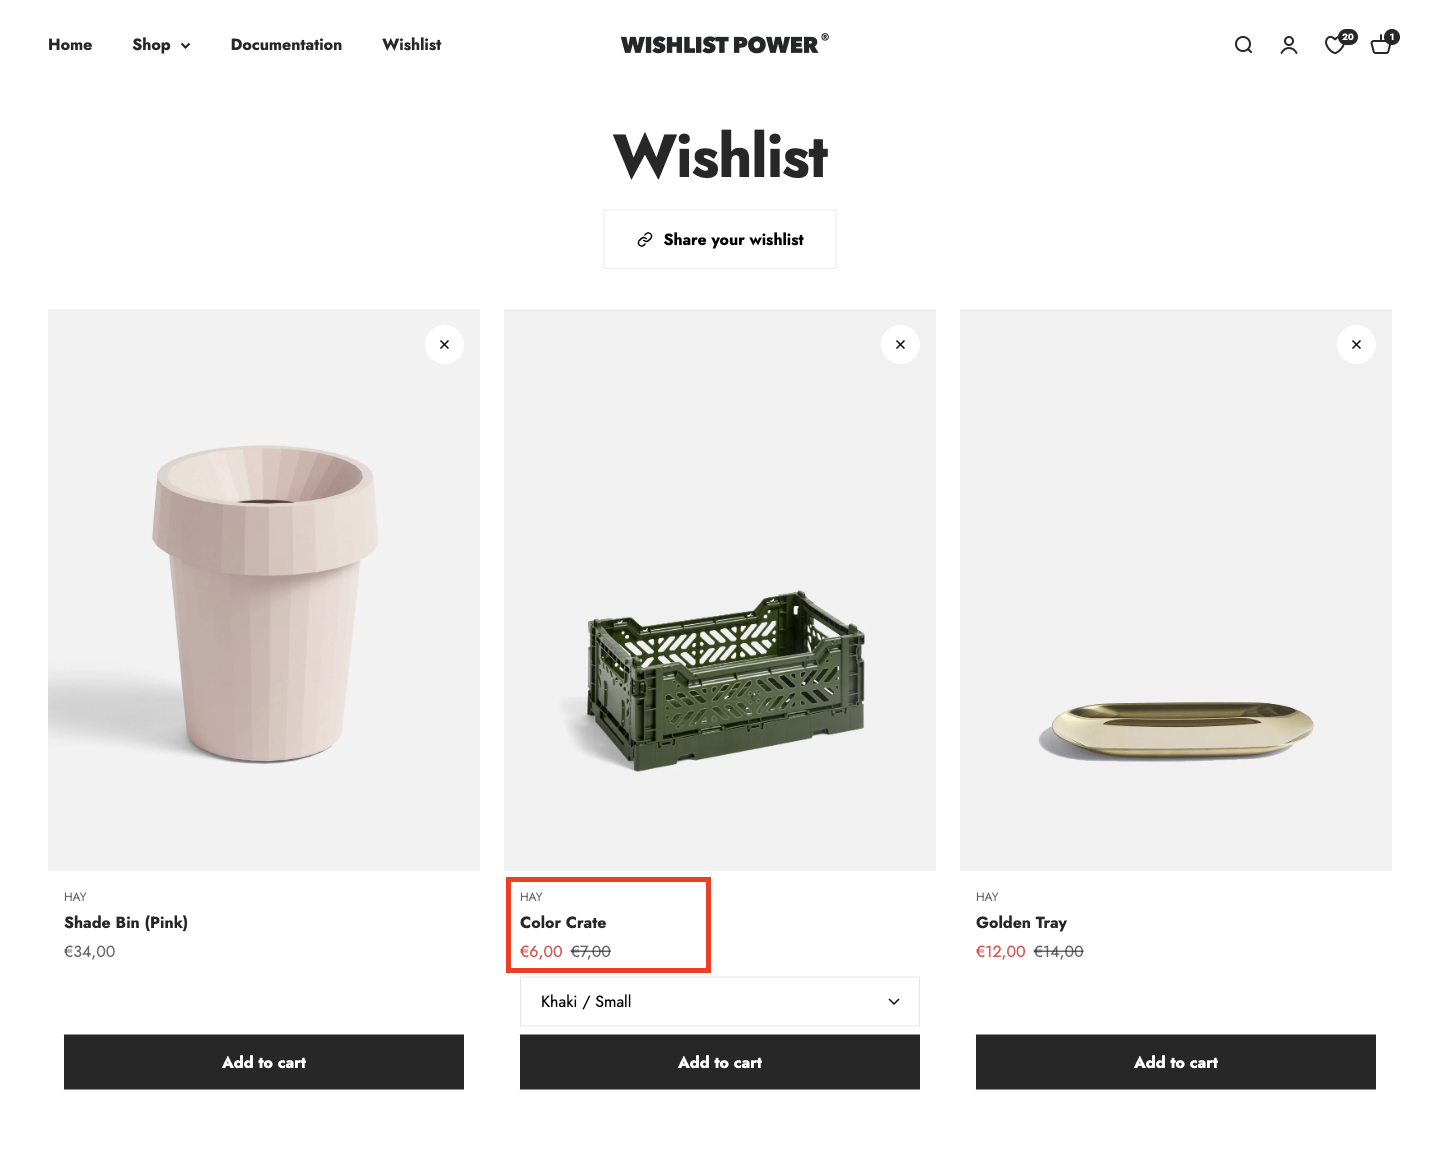This screenshot has height=1150, width=1438.
Task: Remove Golden Tray using its X icon
Action: (1356, 344)
